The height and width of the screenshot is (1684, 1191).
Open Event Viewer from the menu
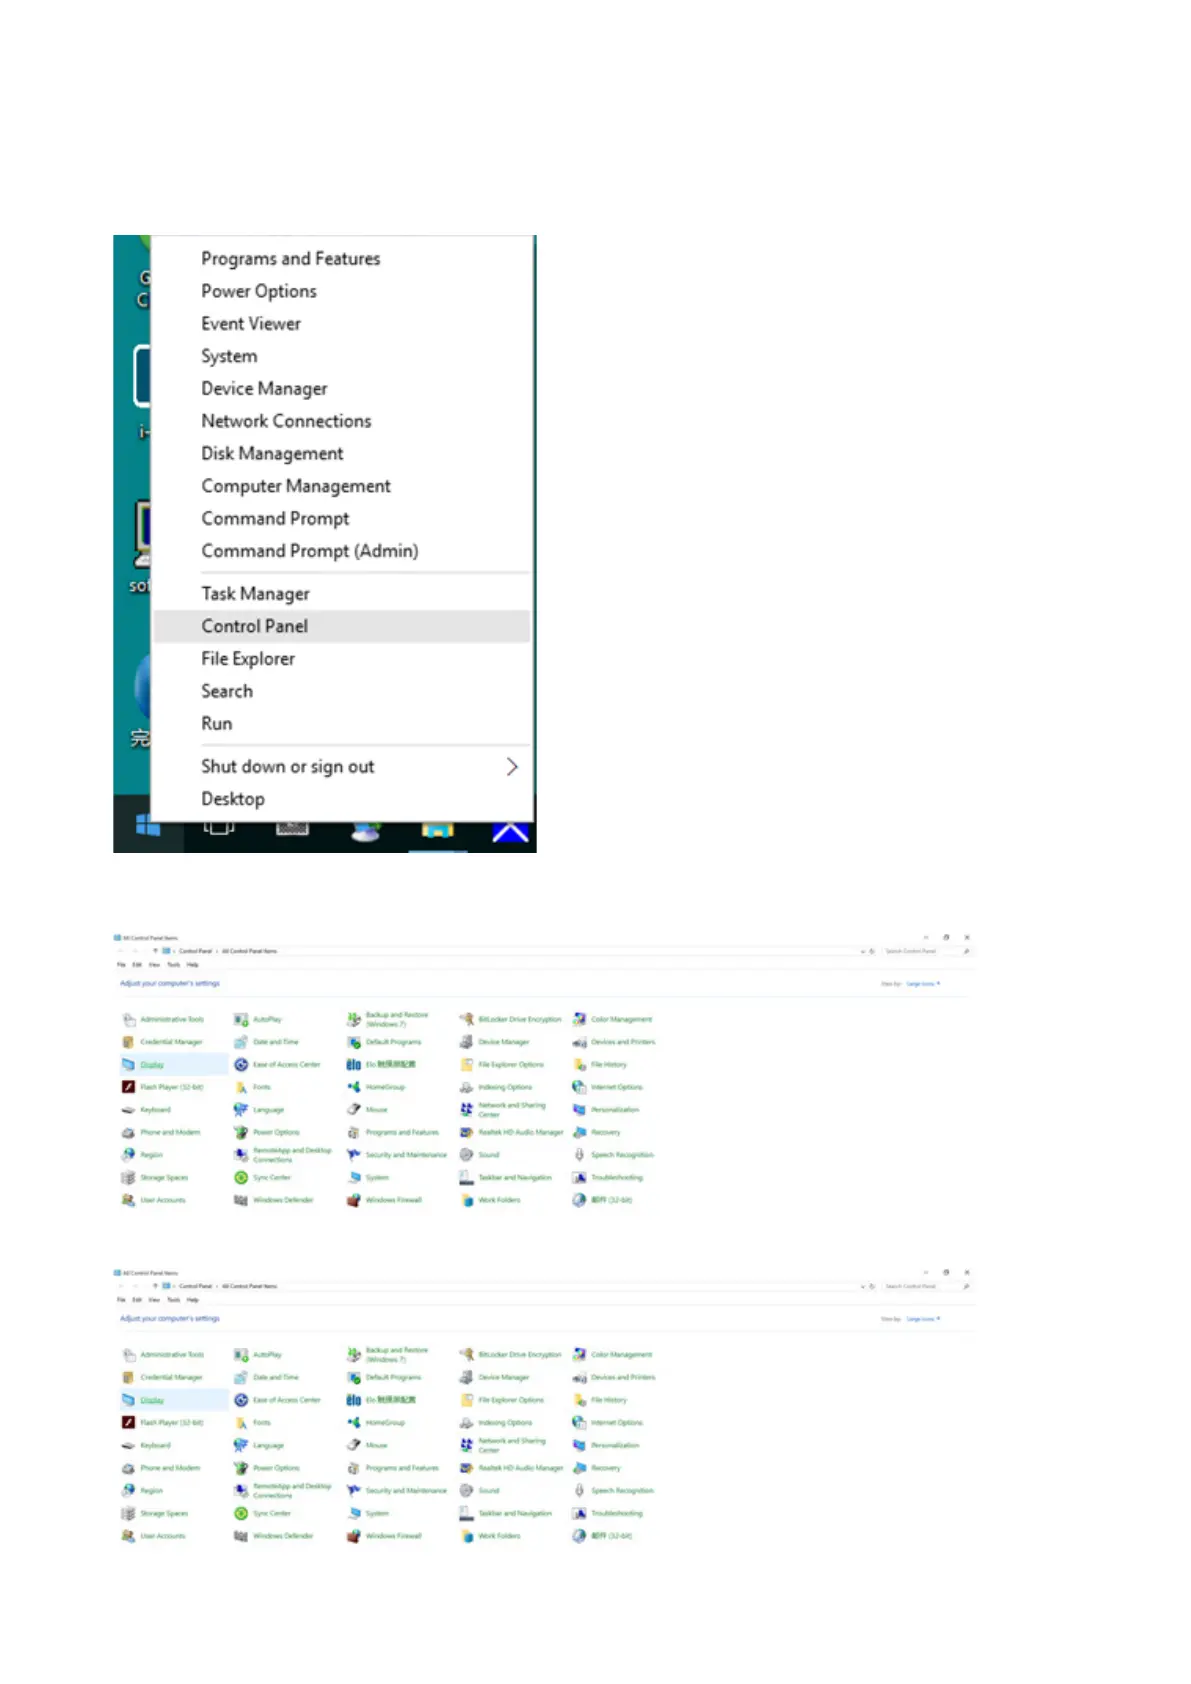coord(251,324)
